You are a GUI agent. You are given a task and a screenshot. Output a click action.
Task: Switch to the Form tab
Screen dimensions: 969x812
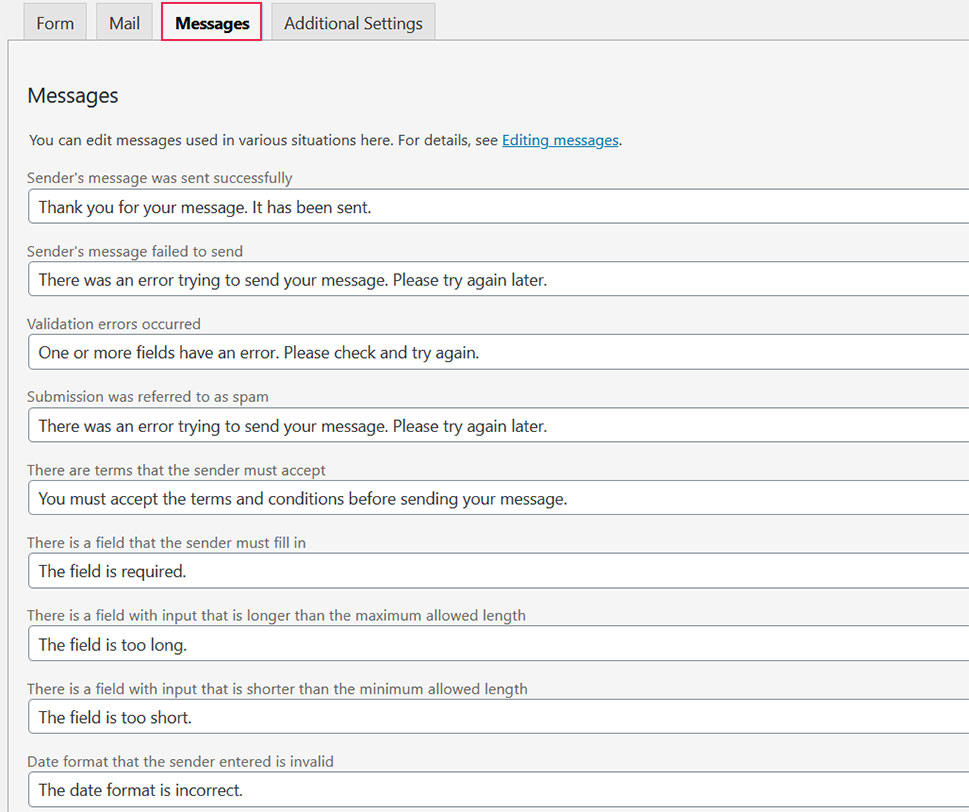pos(54,22)
